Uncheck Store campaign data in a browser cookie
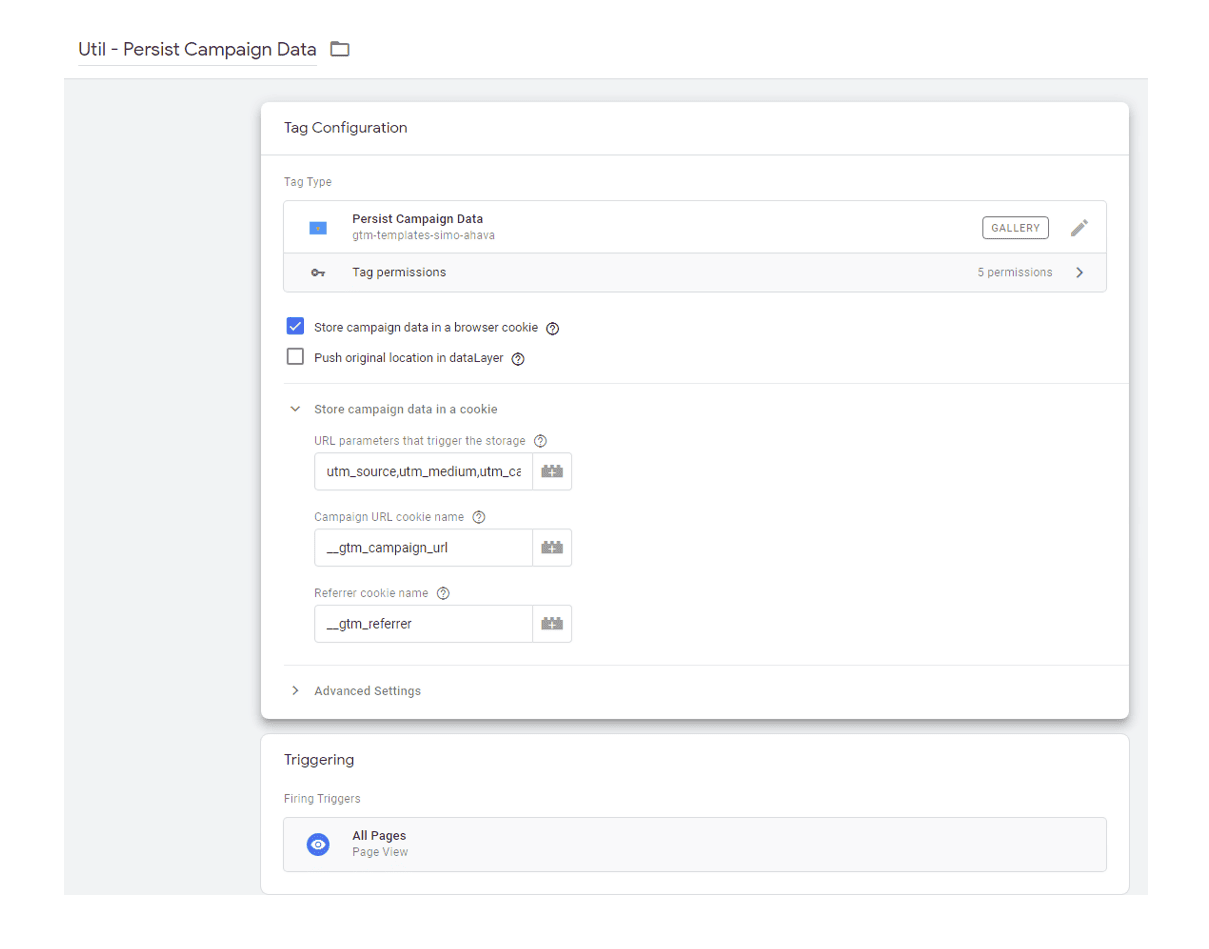The image size is (1209, 949). 295,327
